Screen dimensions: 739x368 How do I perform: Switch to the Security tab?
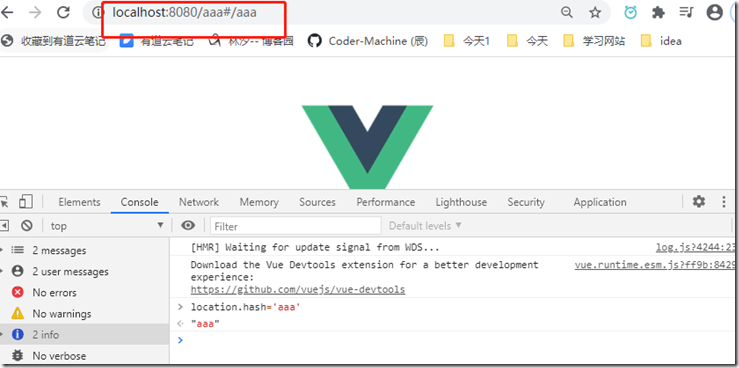tap(526, 202)
